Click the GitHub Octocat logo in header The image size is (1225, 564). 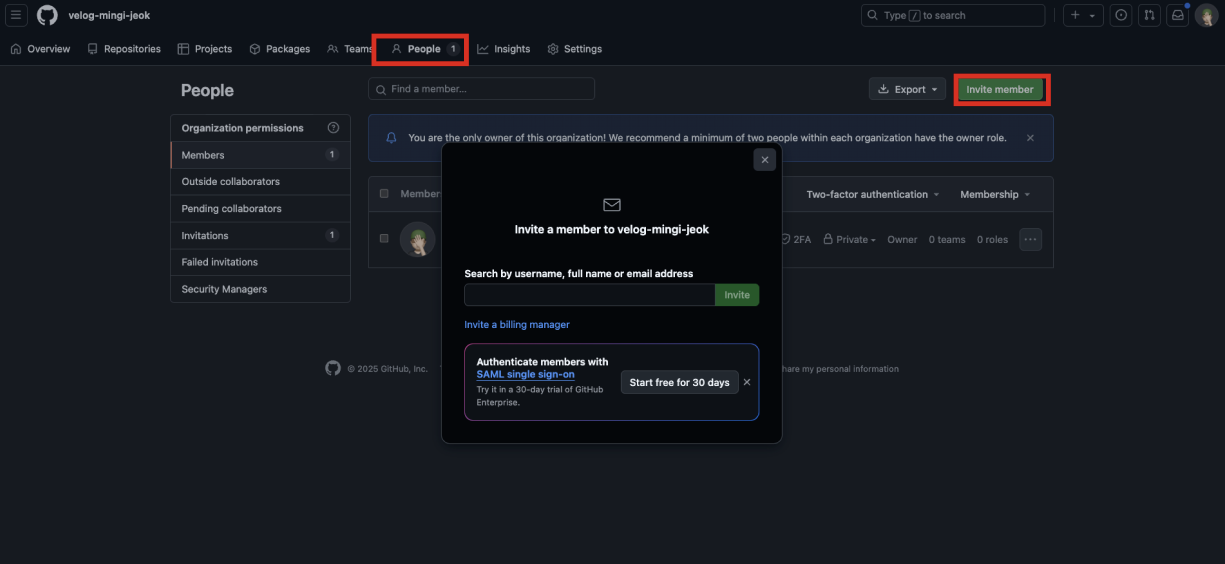pos(47,15)
